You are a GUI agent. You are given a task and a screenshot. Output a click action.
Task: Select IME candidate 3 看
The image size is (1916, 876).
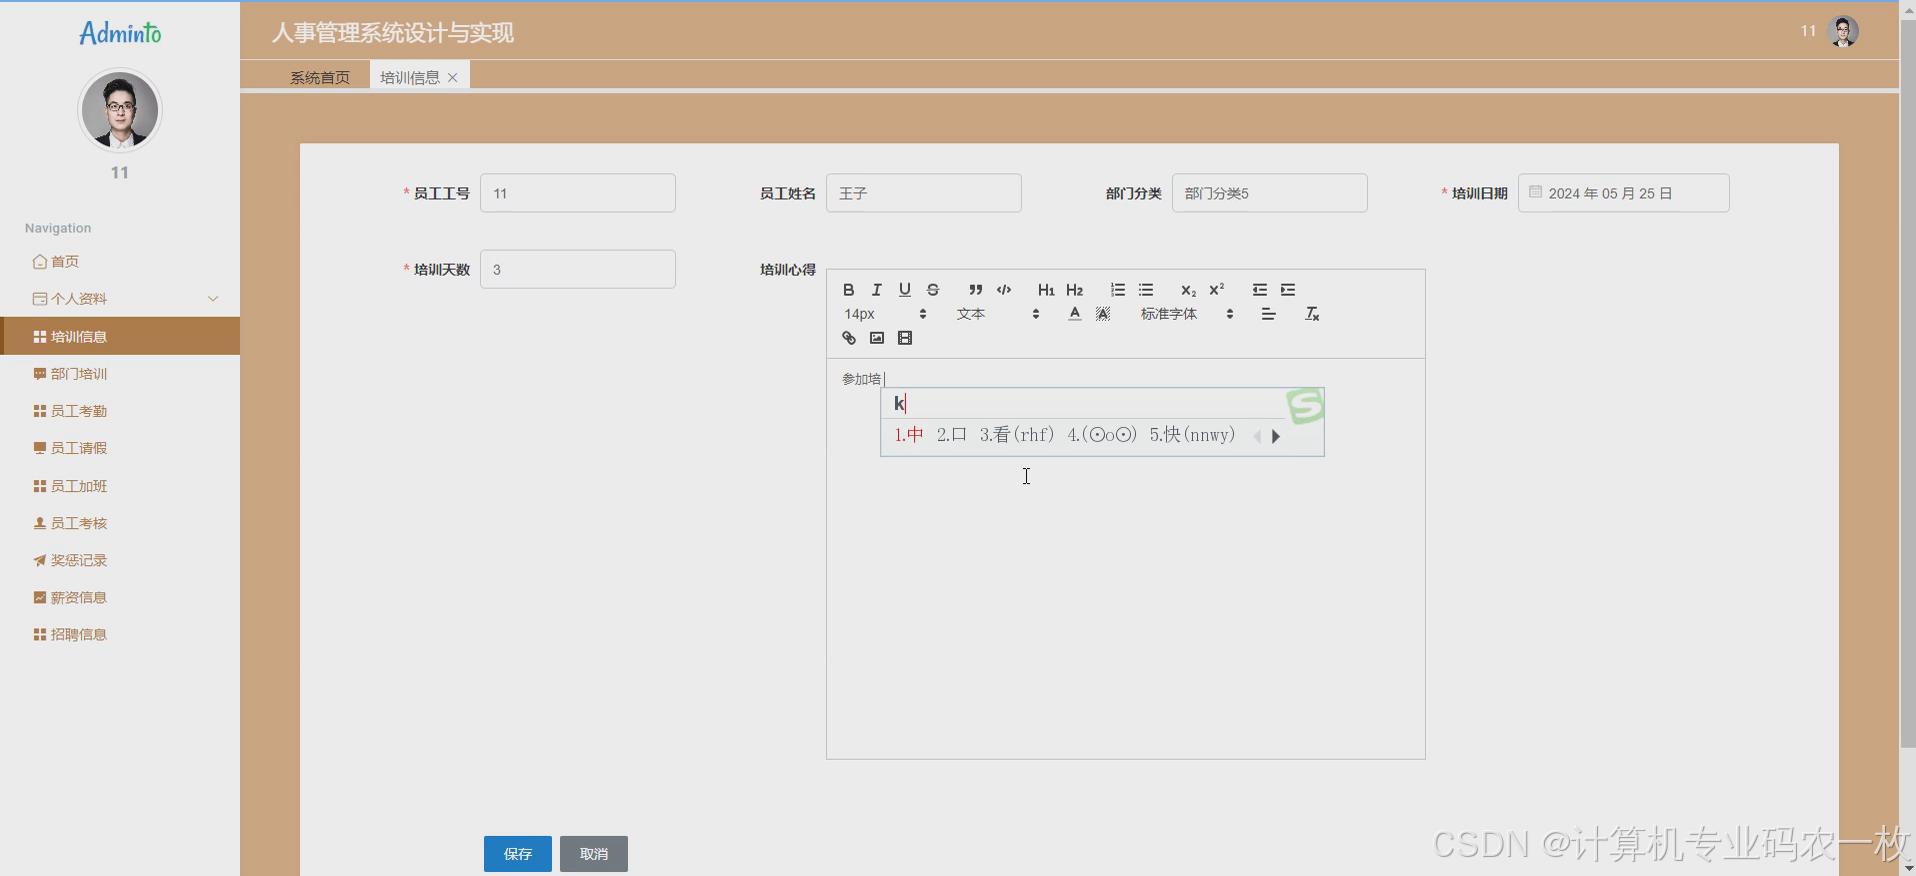[x=1017, y=435]
